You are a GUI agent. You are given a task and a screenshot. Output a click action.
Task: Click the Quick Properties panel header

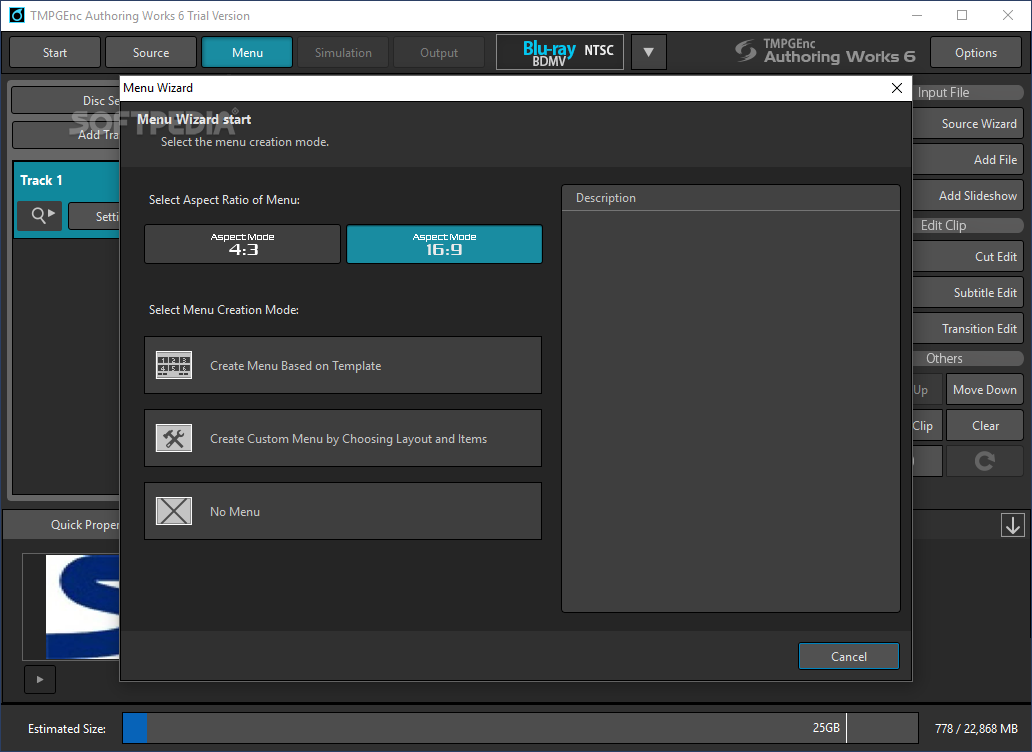(63, 524)
